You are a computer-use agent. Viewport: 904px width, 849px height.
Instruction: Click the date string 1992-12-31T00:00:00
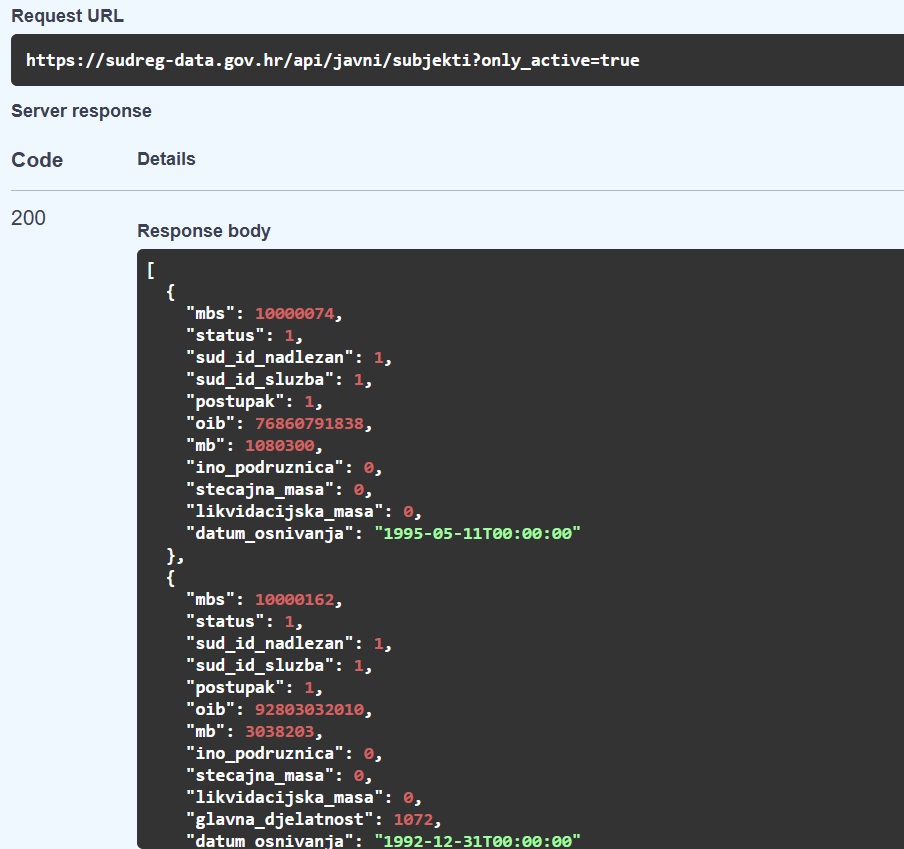coord(477,841)
